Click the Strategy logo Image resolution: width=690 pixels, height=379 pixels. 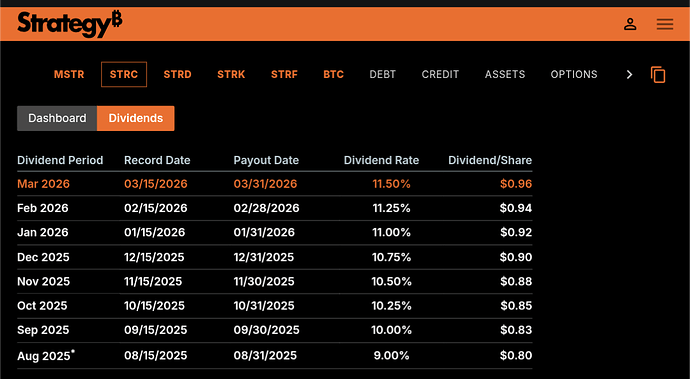click(x=70, y=24)
